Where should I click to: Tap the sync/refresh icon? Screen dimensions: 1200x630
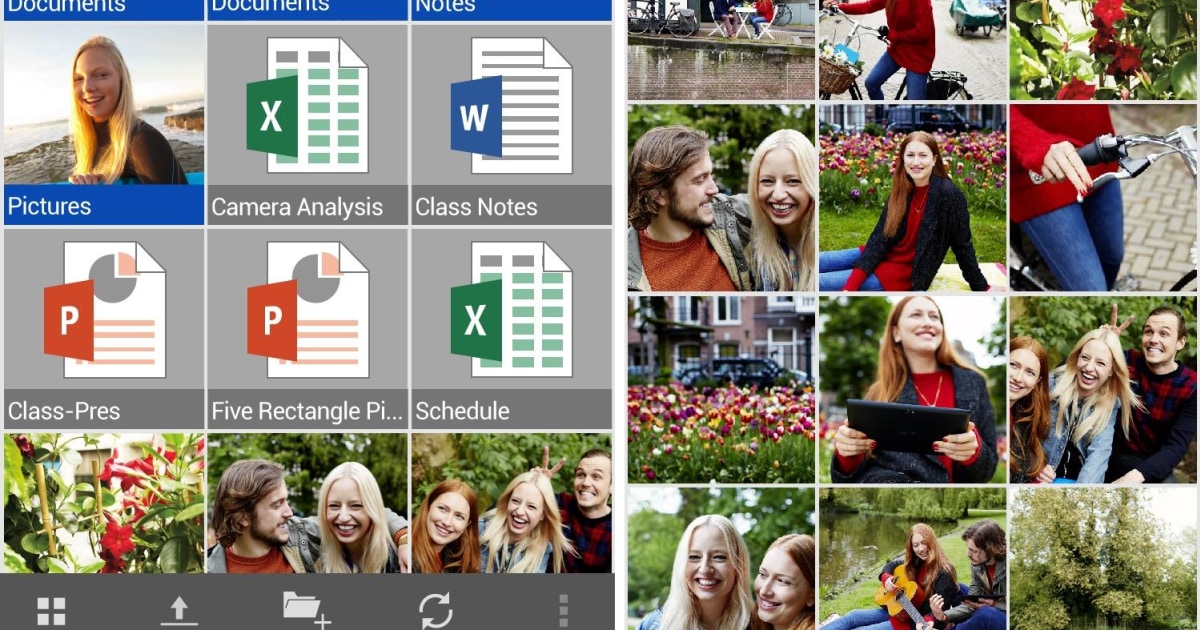point(434,608)
